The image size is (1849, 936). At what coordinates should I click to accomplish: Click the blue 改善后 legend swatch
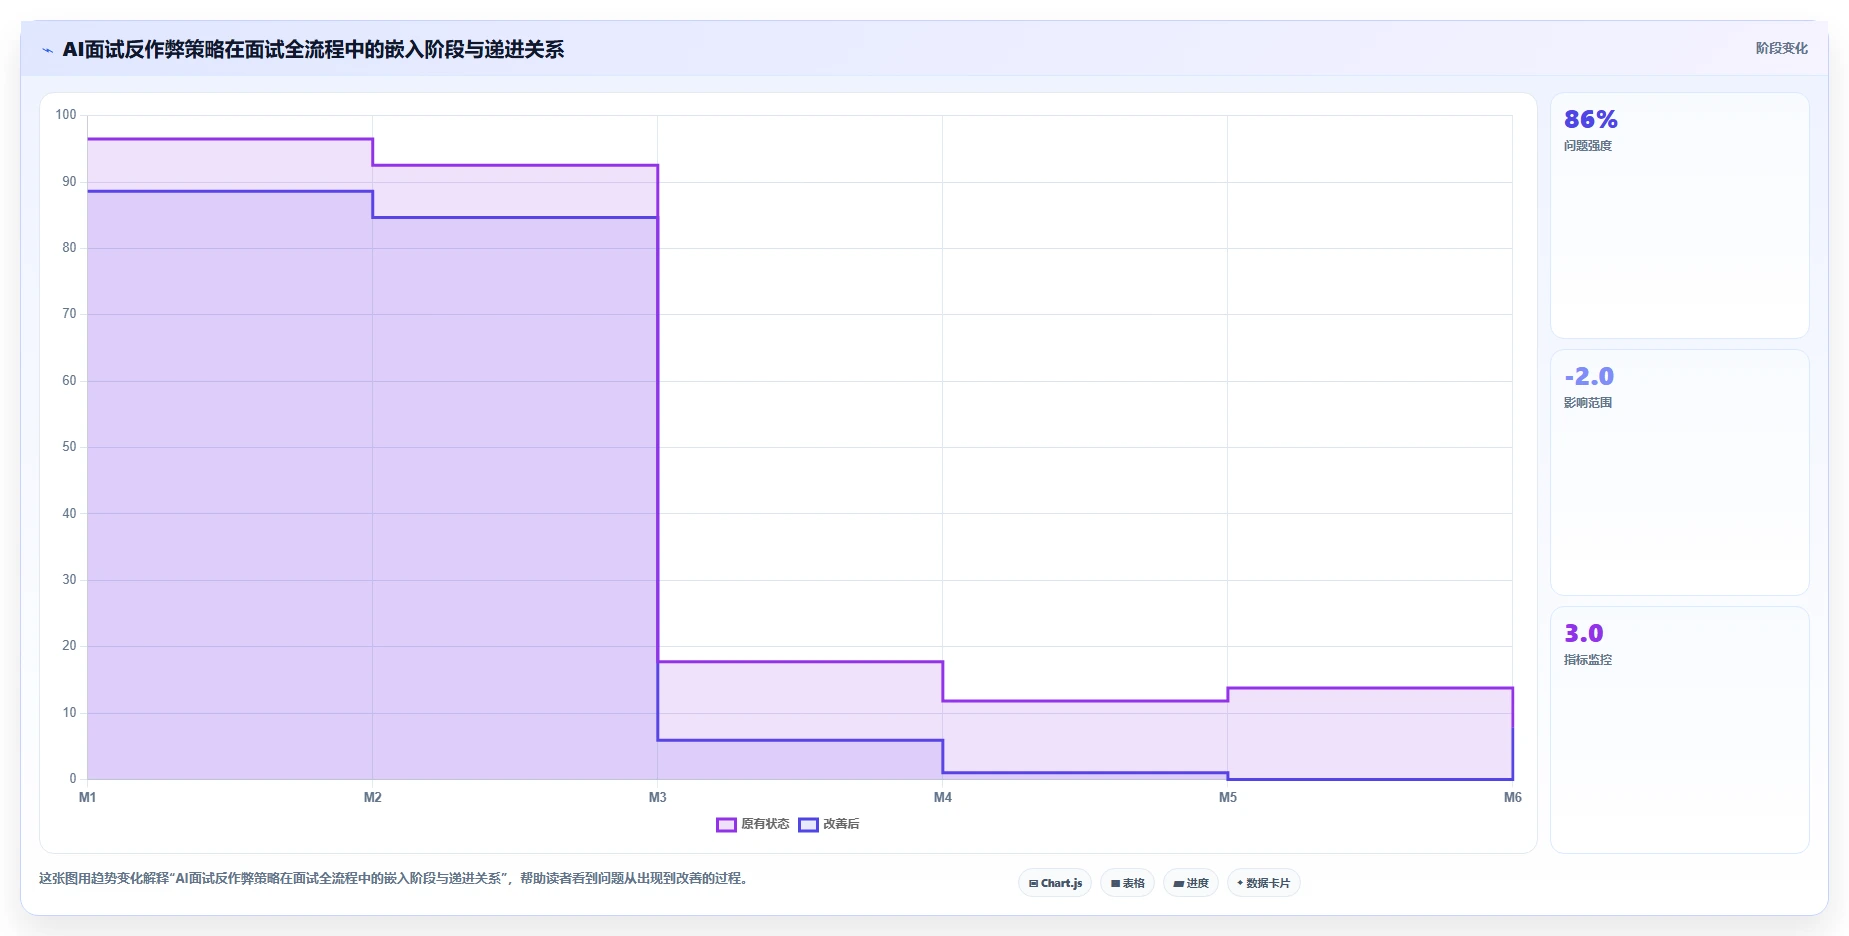pyautogui.click(x=808, y=825)
